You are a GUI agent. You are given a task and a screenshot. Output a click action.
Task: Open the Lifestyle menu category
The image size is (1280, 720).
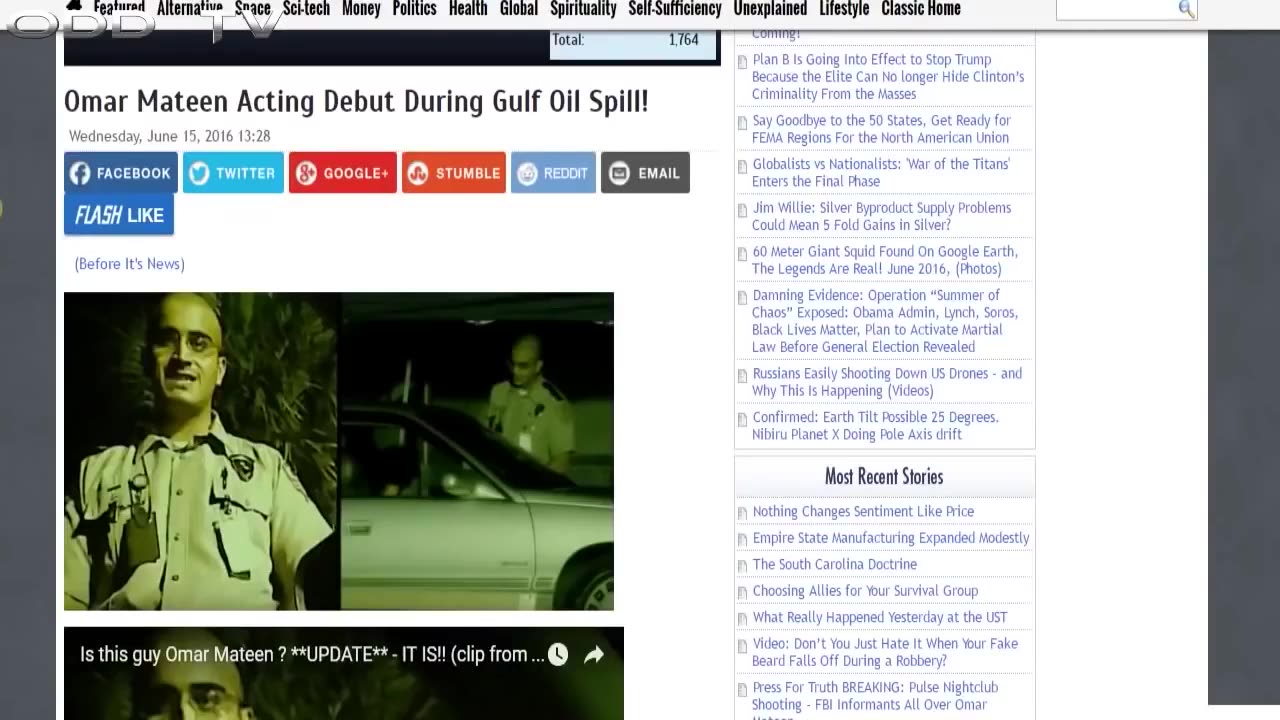[844, 9]
